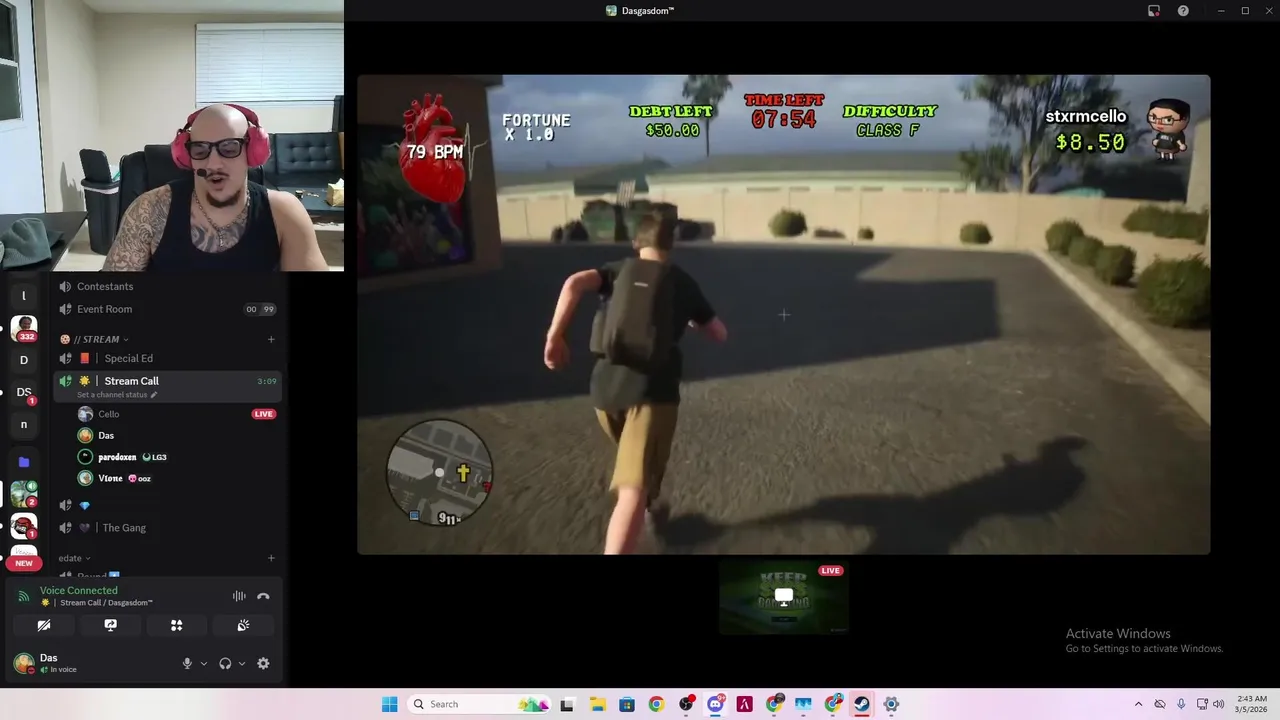Screen dimensions: 1280x720
Task: Open Steam from taskbar
Action: tap(862, 704)
